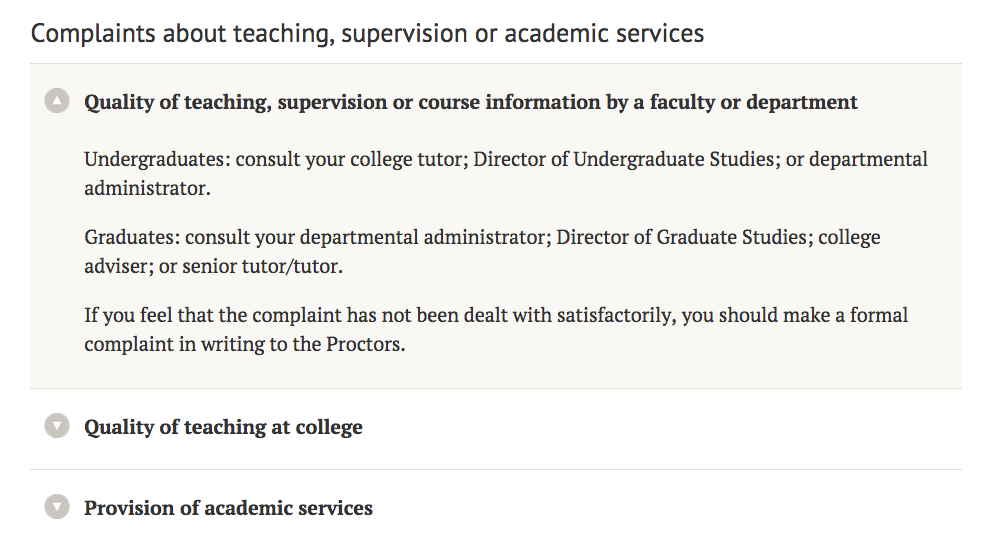The image size is (991, 555).
Task: Click "Director of Undergraduate Studies" text
Action: [624, 159]
